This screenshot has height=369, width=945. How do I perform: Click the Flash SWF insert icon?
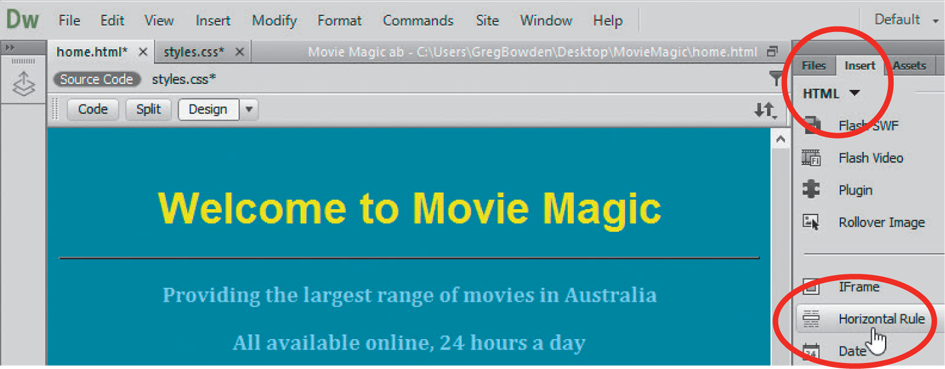coord(812,125)
